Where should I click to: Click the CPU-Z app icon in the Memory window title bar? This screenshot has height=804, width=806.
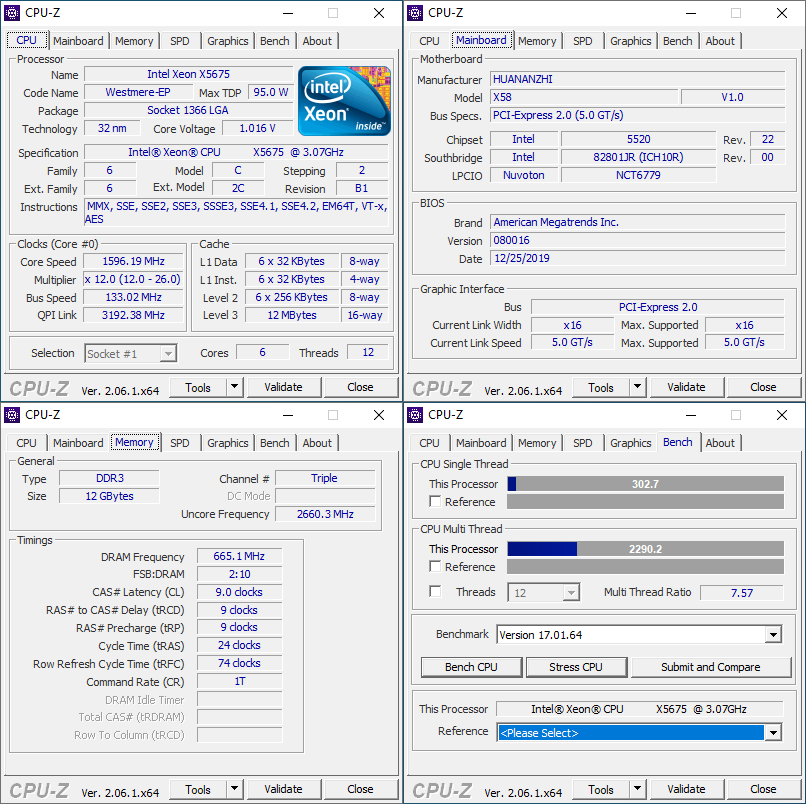11,415
